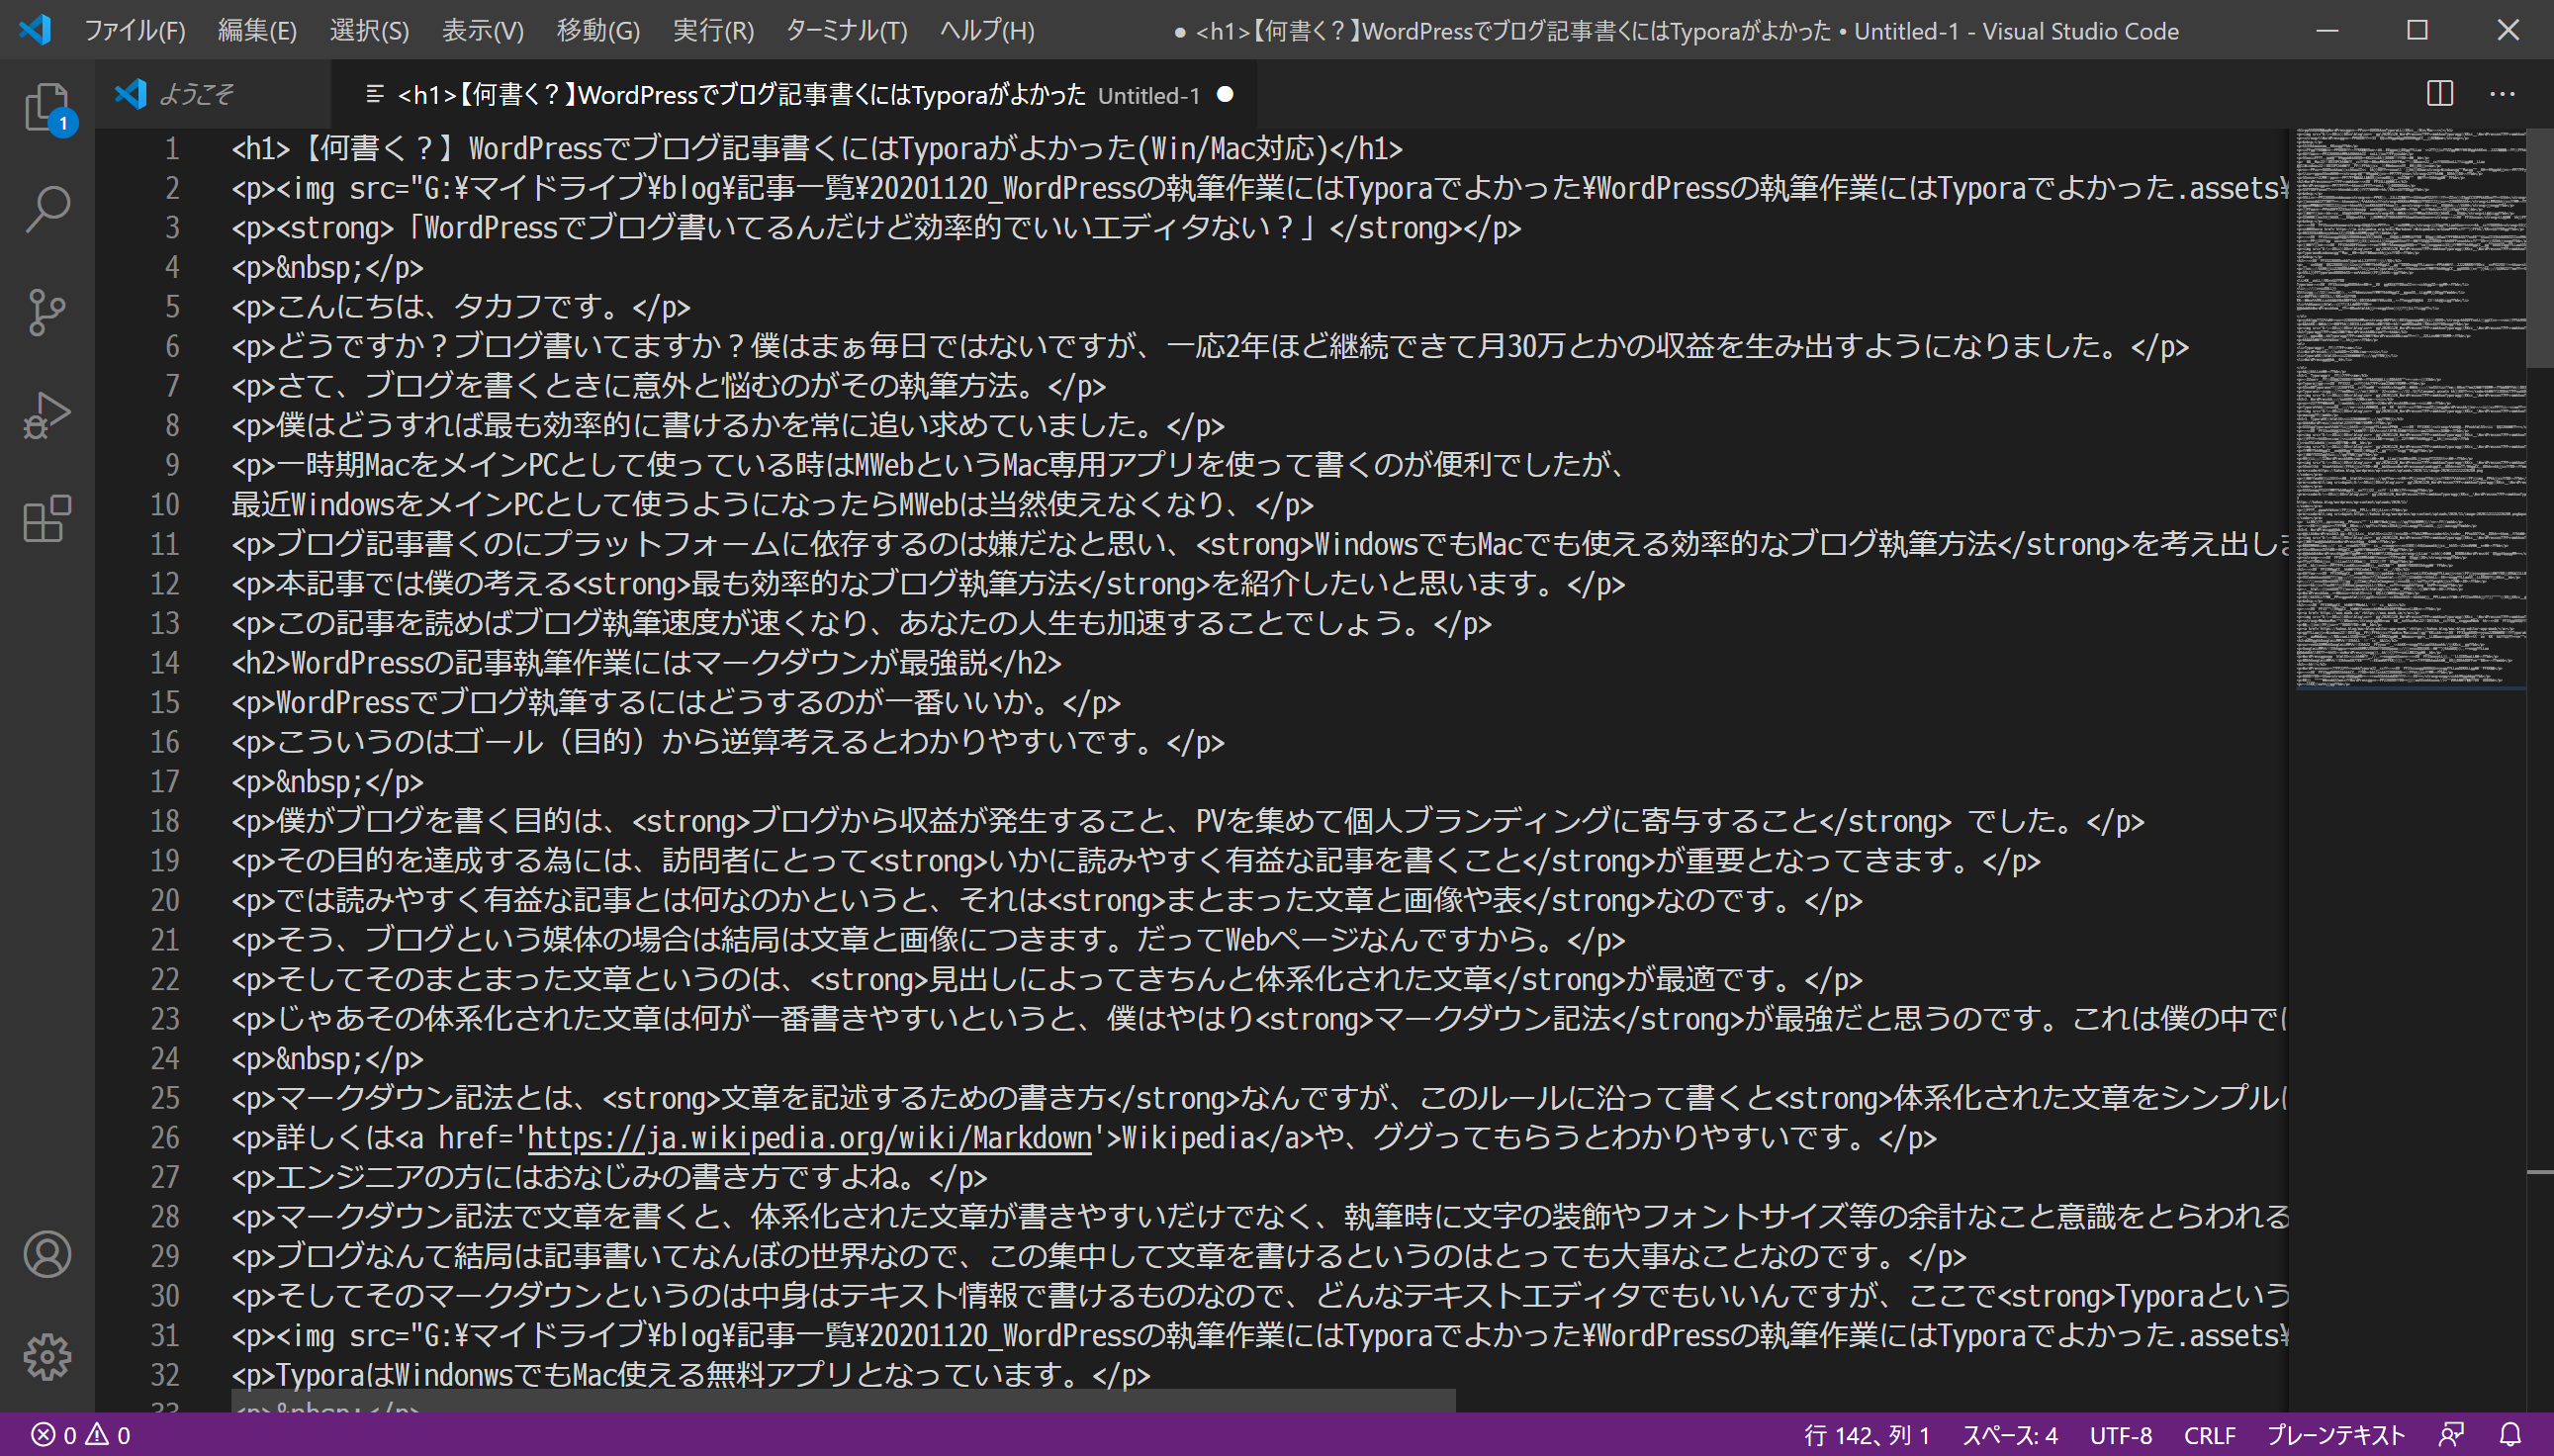The image size is (2554, 1456).
Task: Switch to the ようこそ tab
Action: pos(196,95)
